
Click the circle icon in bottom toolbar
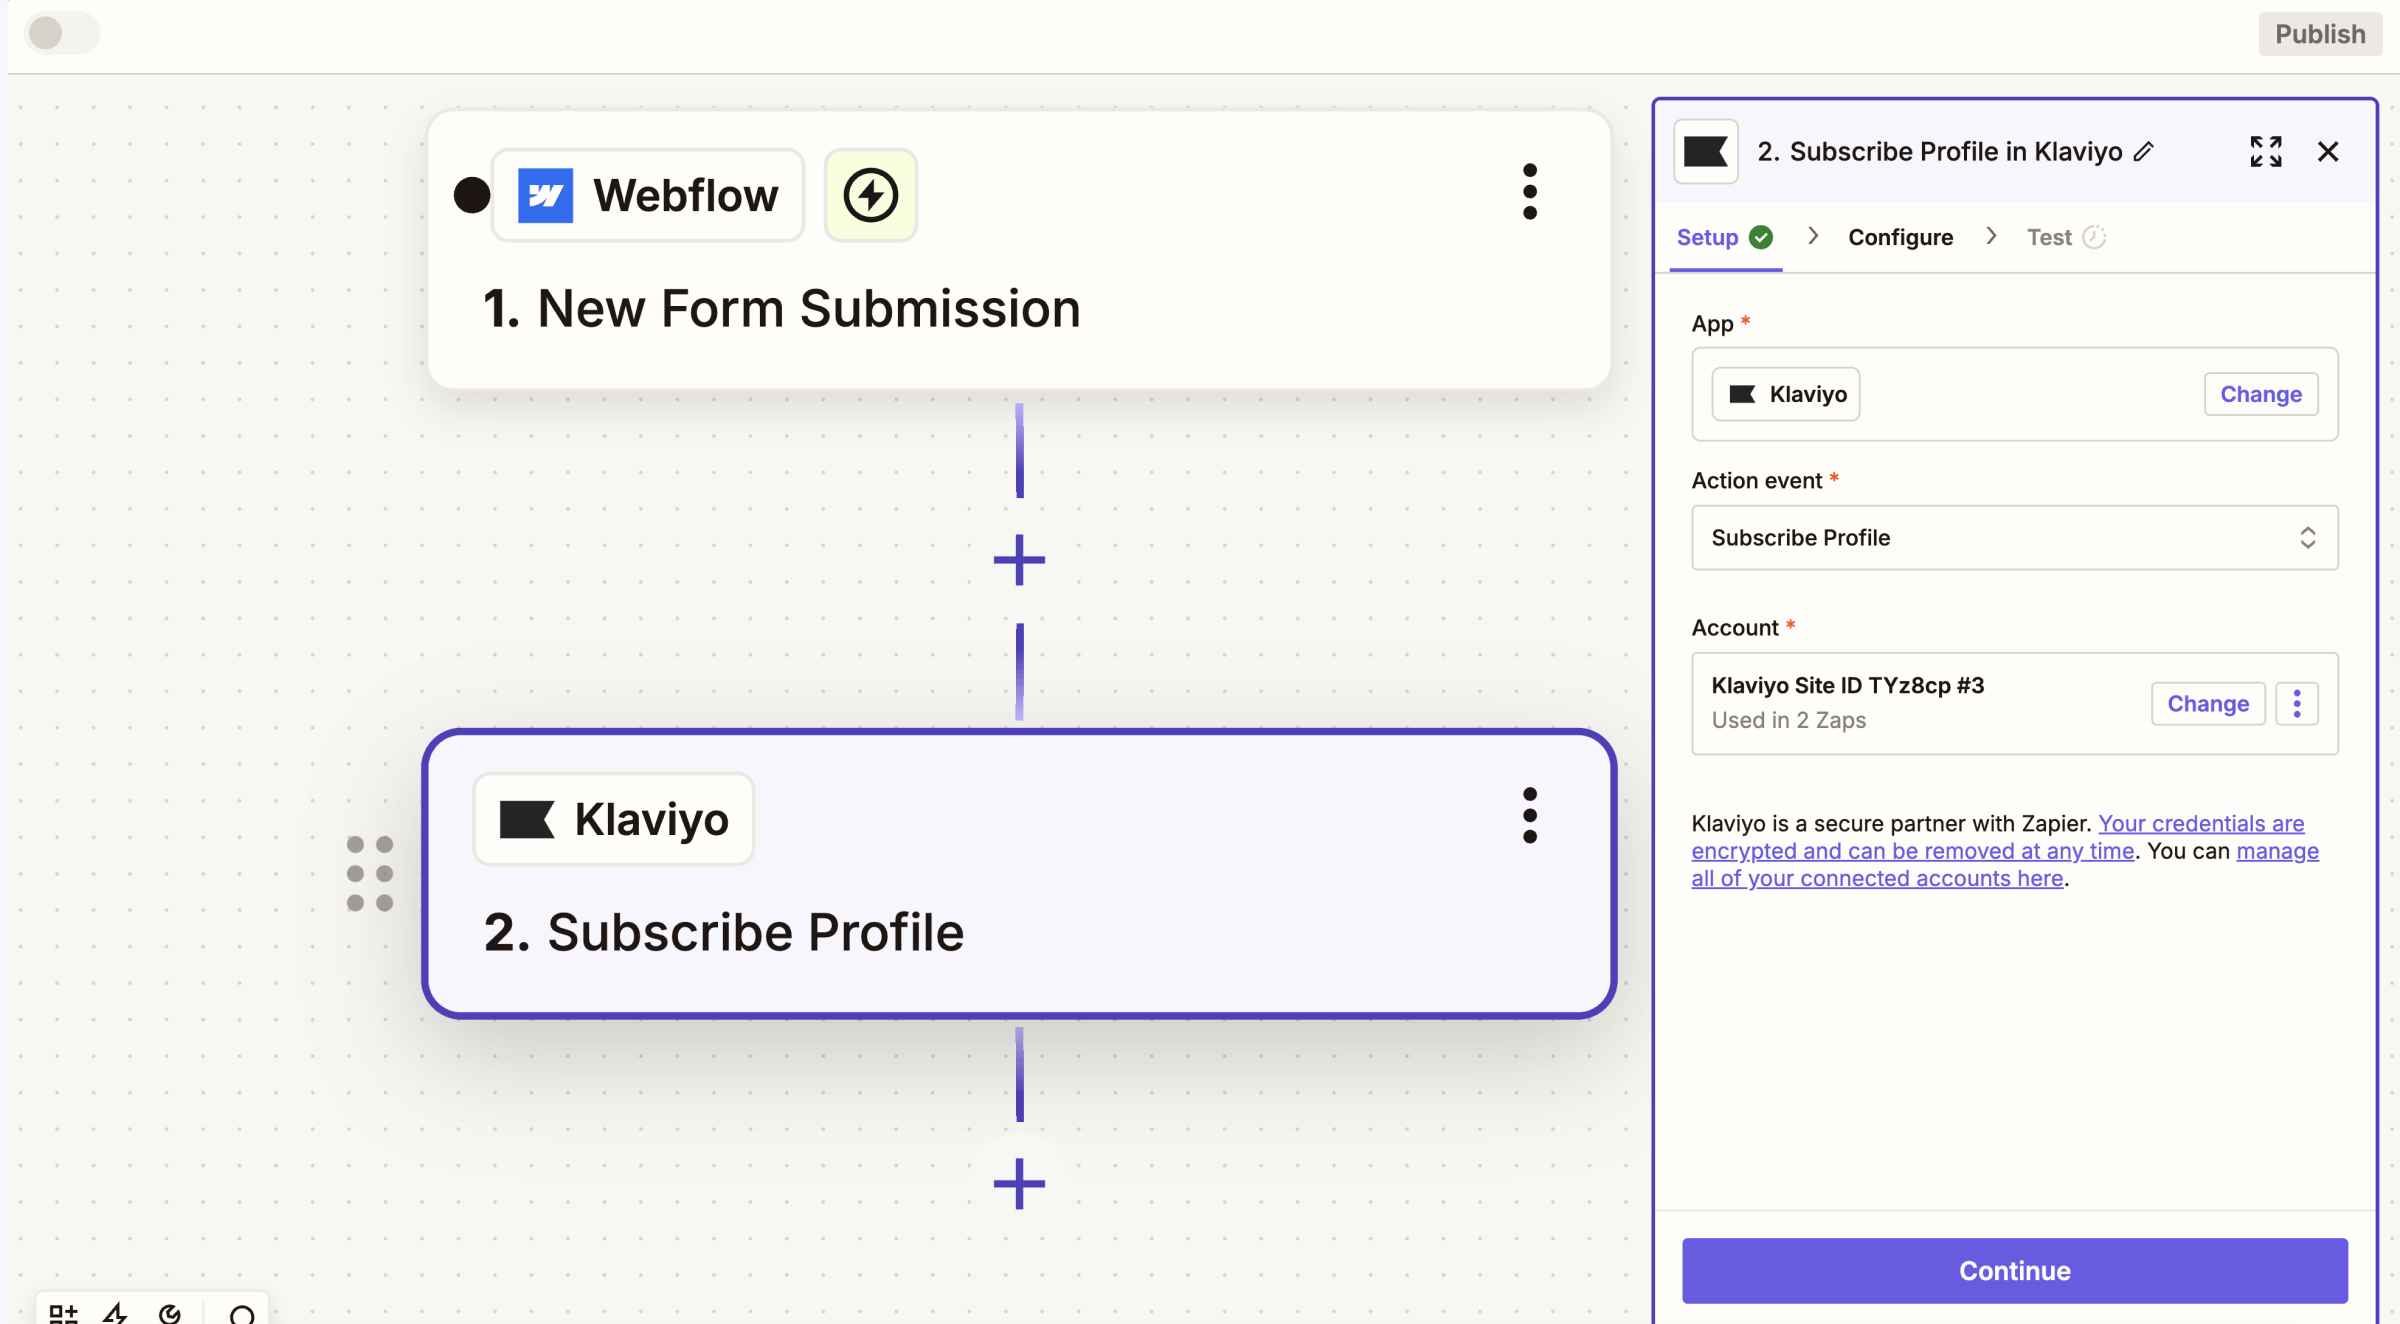[x=241, y=1315]
